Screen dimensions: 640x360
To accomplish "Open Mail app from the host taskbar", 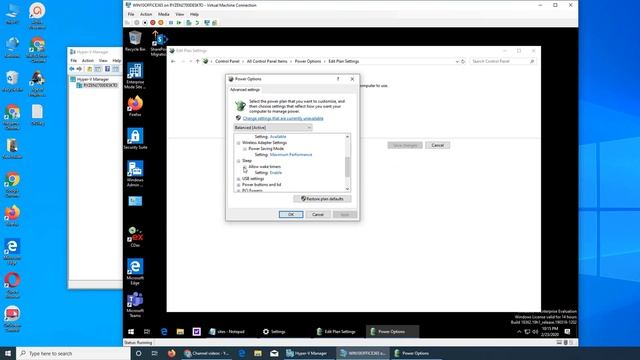I will pos(274,353).
